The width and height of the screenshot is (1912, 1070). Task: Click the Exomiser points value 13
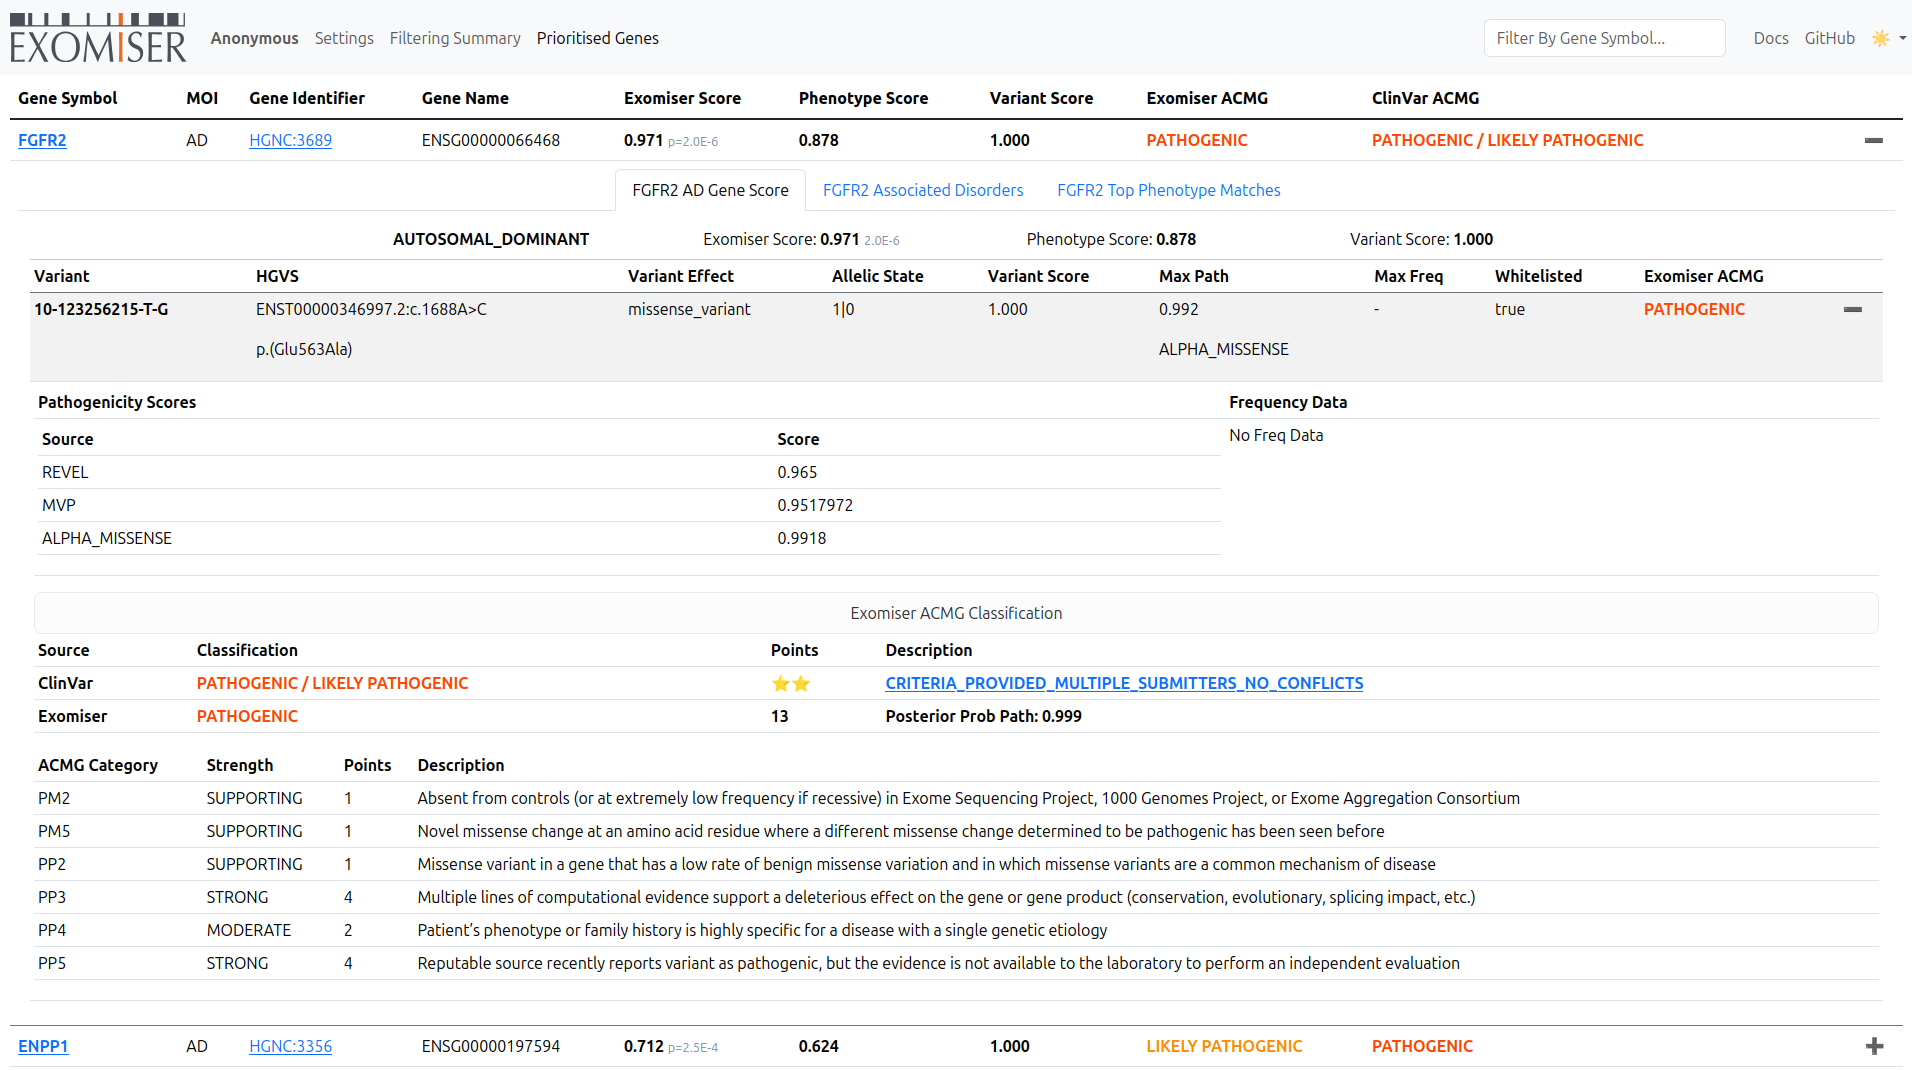pyautogui.click(x=780, y=716)
